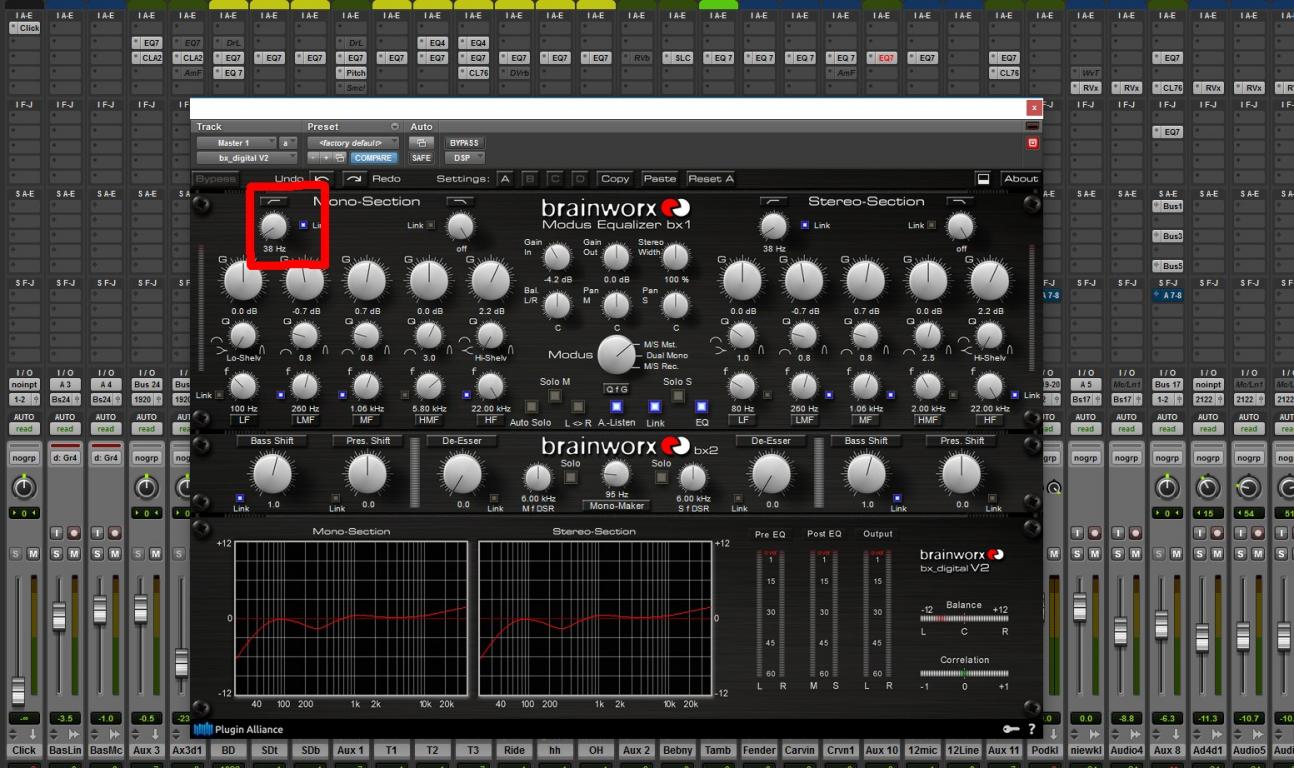Click the M f DSR knob
The height and width of the screenshot is (768, 1294).
[x=538, y=477]
